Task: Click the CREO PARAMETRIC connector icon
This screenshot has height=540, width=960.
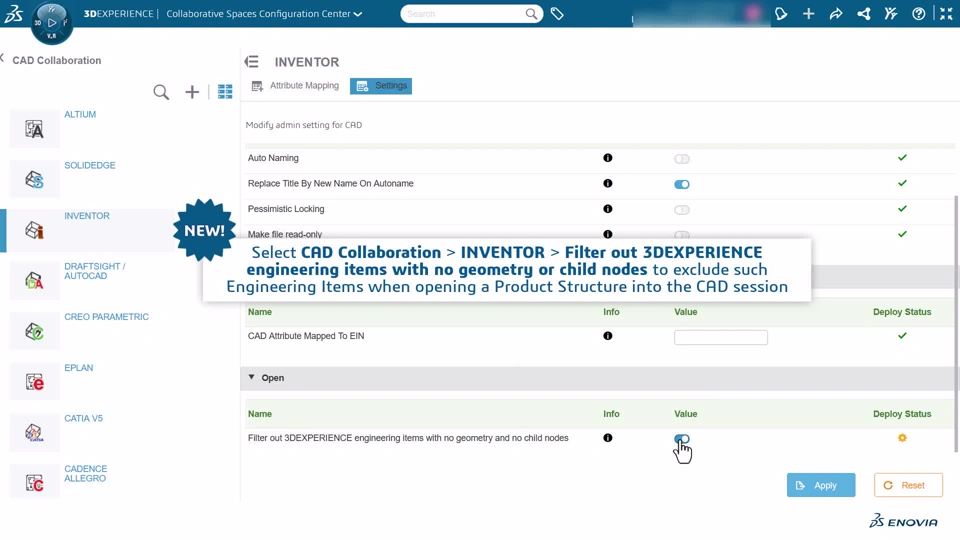Action: pyautogui.click(x=34, y=331)
